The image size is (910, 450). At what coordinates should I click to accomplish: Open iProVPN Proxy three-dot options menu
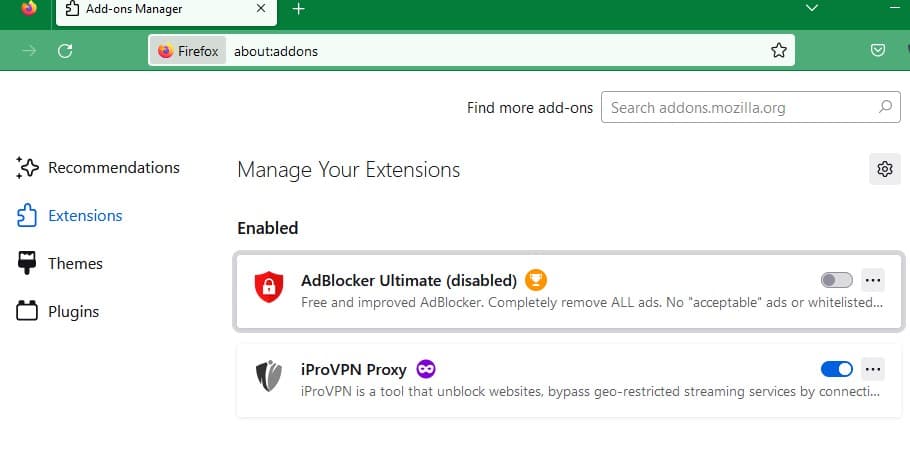[x=873, y=369]
